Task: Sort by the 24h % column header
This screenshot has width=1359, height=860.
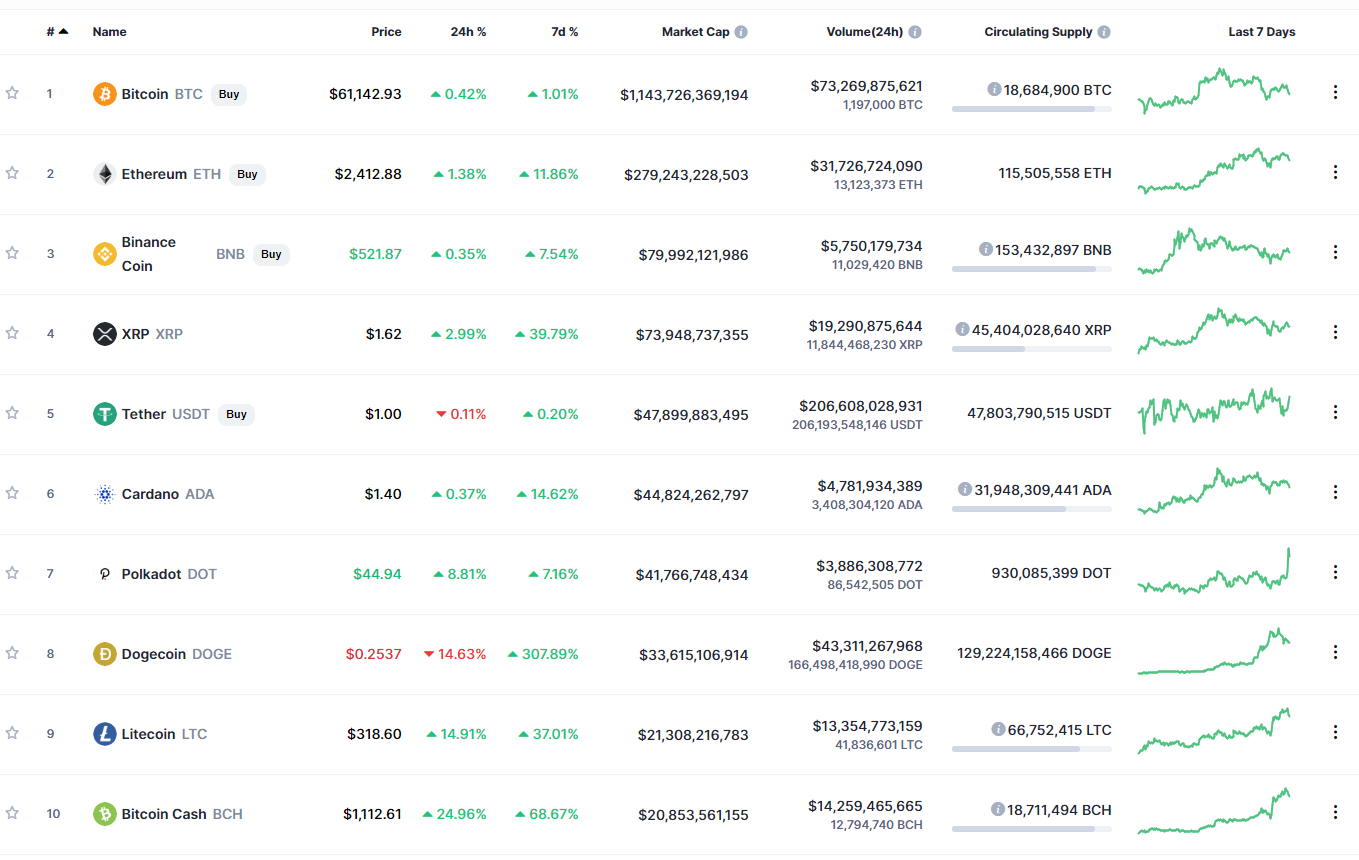Action: coord(468,32)
